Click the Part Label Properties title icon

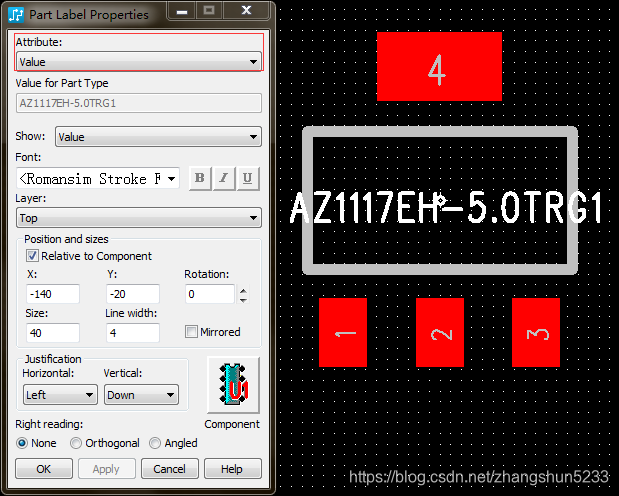[16, 15]
